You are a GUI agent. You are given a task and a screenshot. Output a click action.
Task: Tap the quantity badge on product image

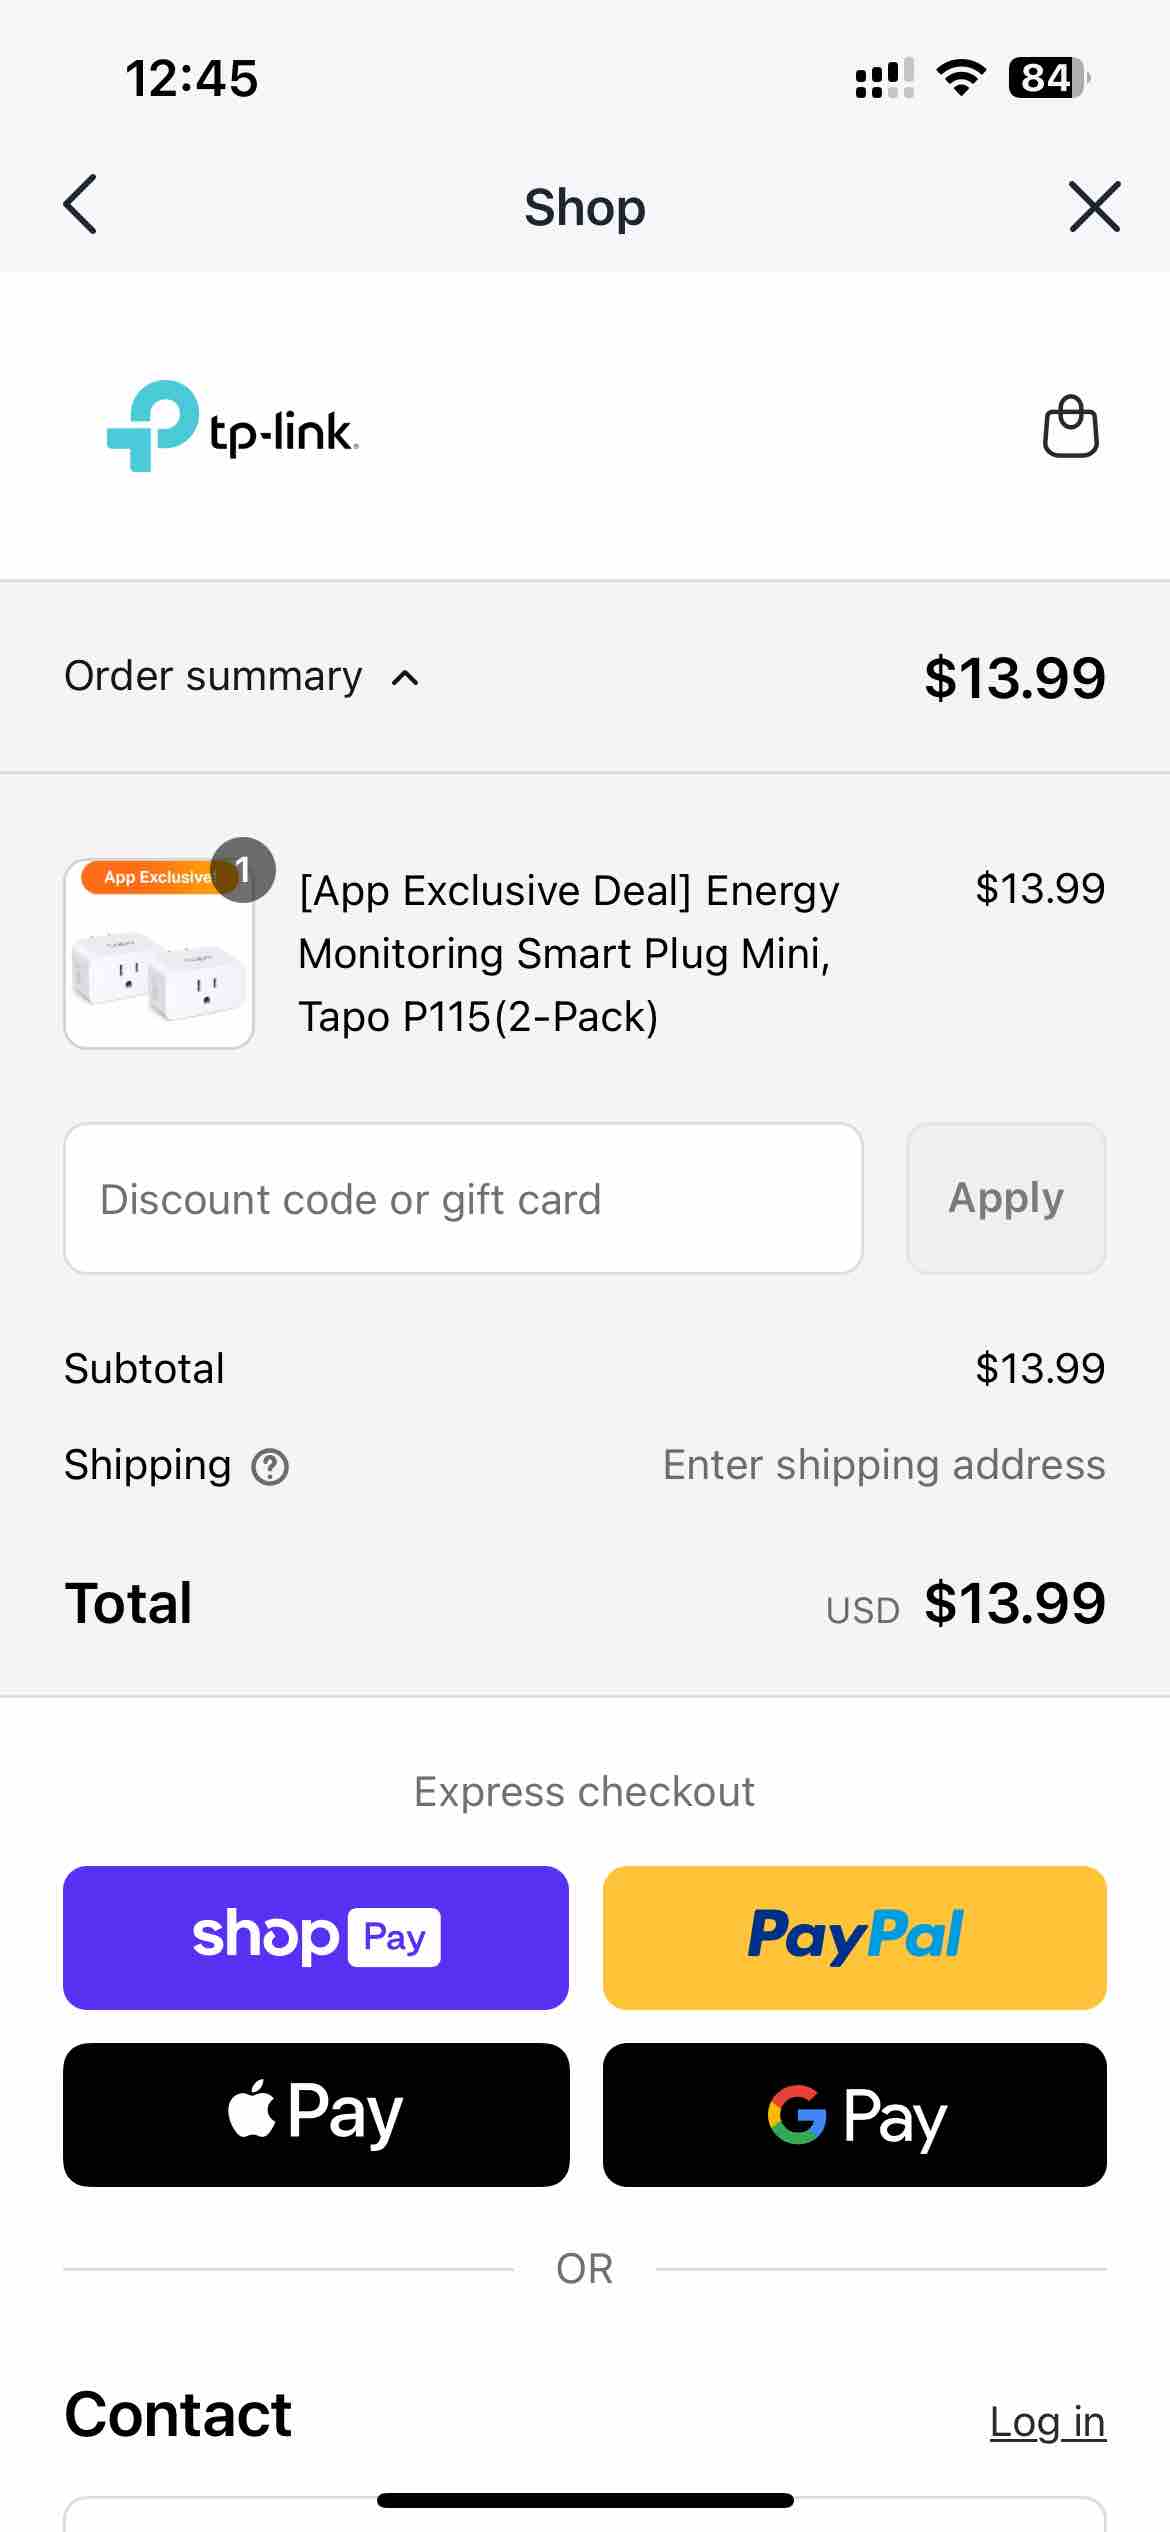click(243, 870)
